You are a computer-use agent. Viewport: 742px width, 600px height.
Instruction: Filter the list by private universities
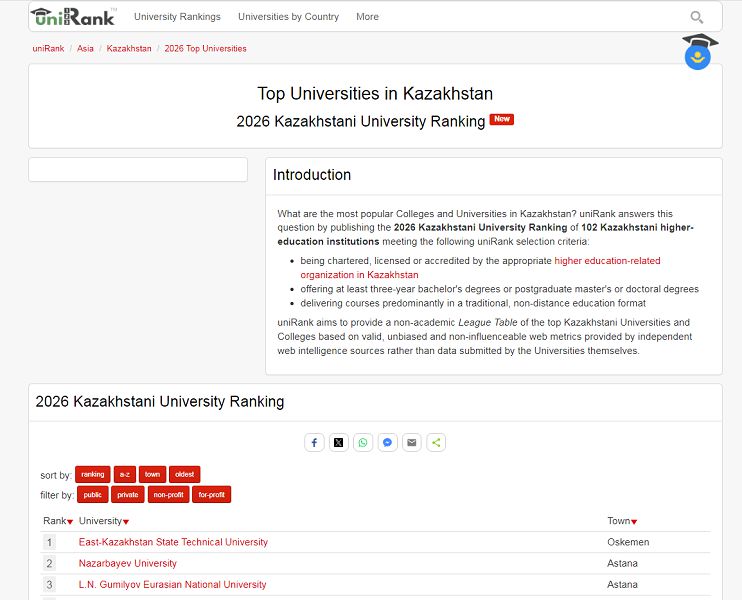tap(128, 494)
